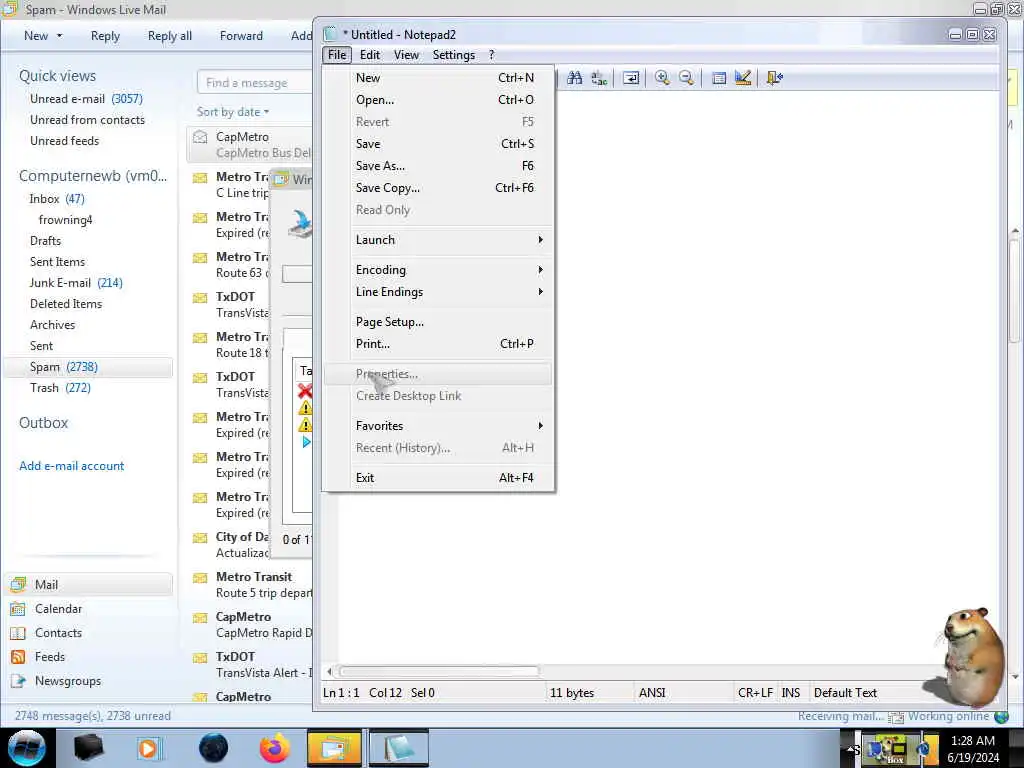Viewport: 1024px width, 768px height.
Task: Open the Sort by date dropdown
Action: tap(233, 112)
